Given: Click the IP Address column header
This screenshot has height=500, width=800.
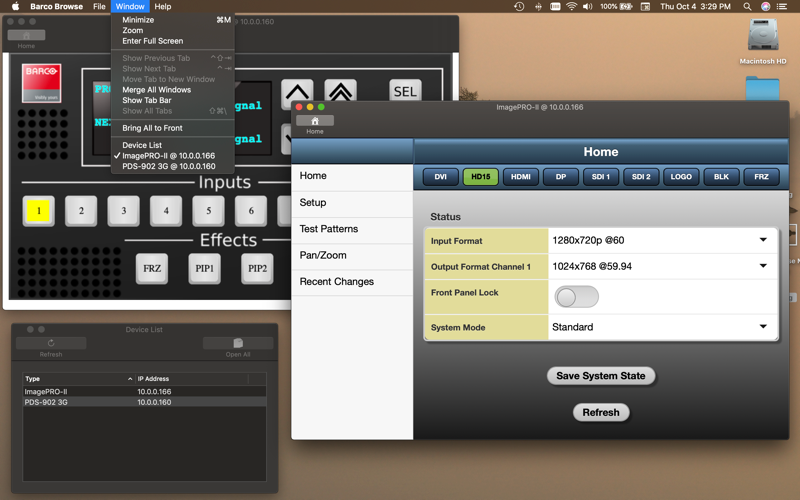Looking at the screenshot, I should (x=191, y=379).
